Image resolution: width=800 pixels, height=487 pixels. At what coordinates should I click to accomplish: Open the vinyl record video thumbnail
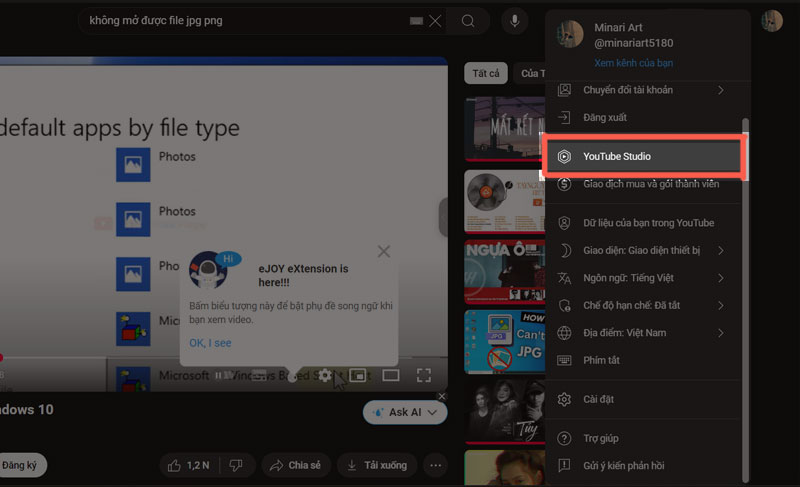(505, 202)
